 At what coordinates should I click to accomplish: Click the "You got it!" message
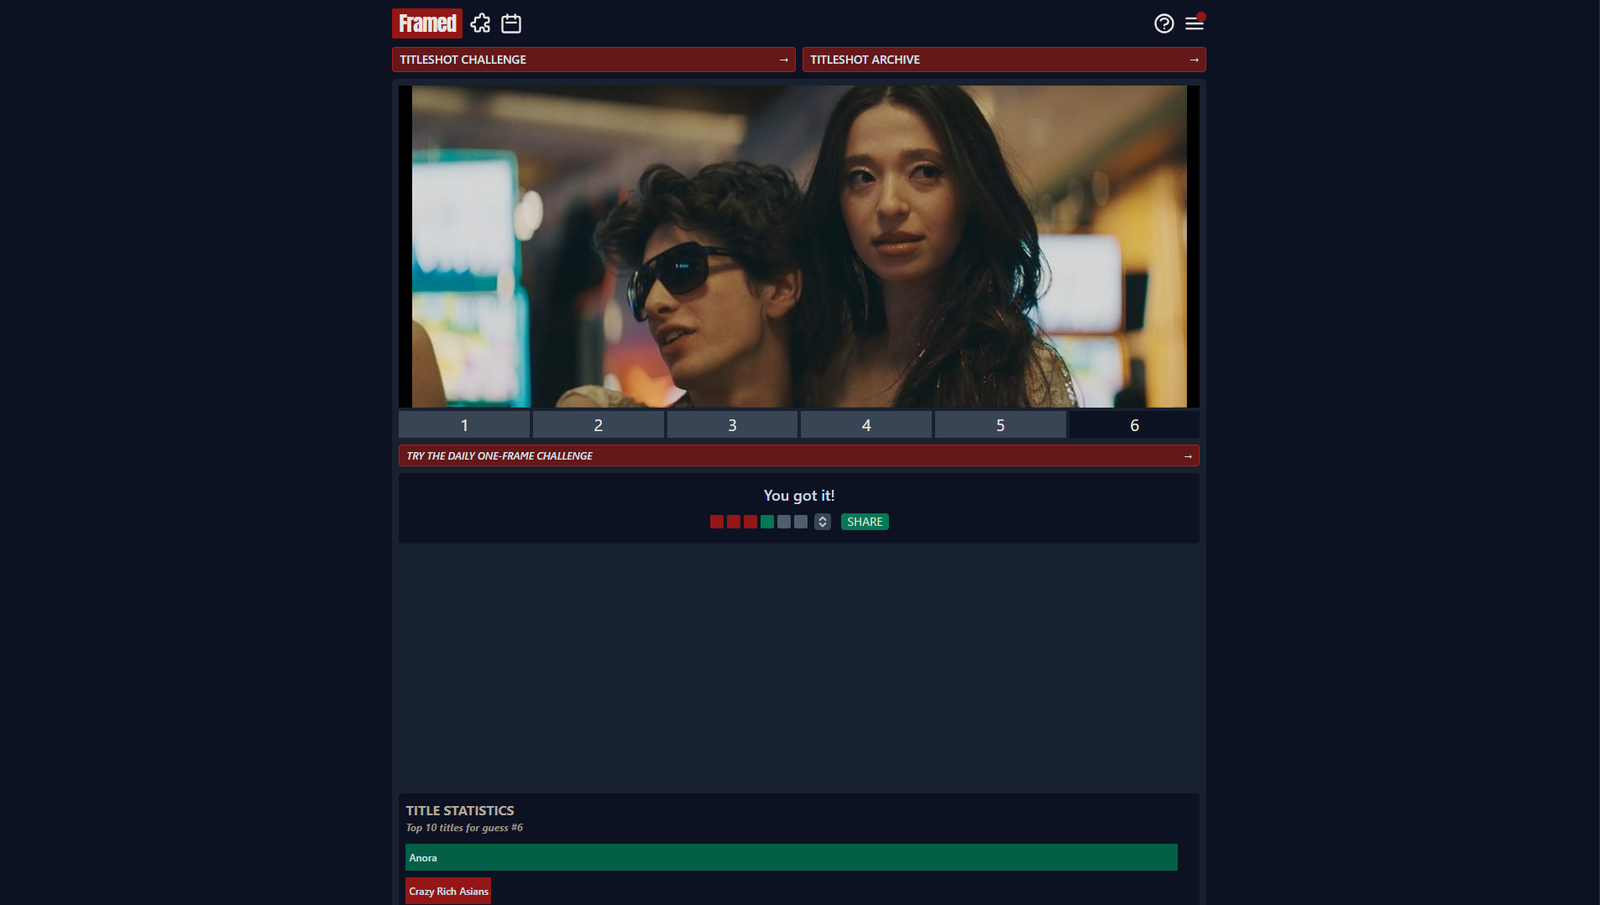tap(799, 495)
